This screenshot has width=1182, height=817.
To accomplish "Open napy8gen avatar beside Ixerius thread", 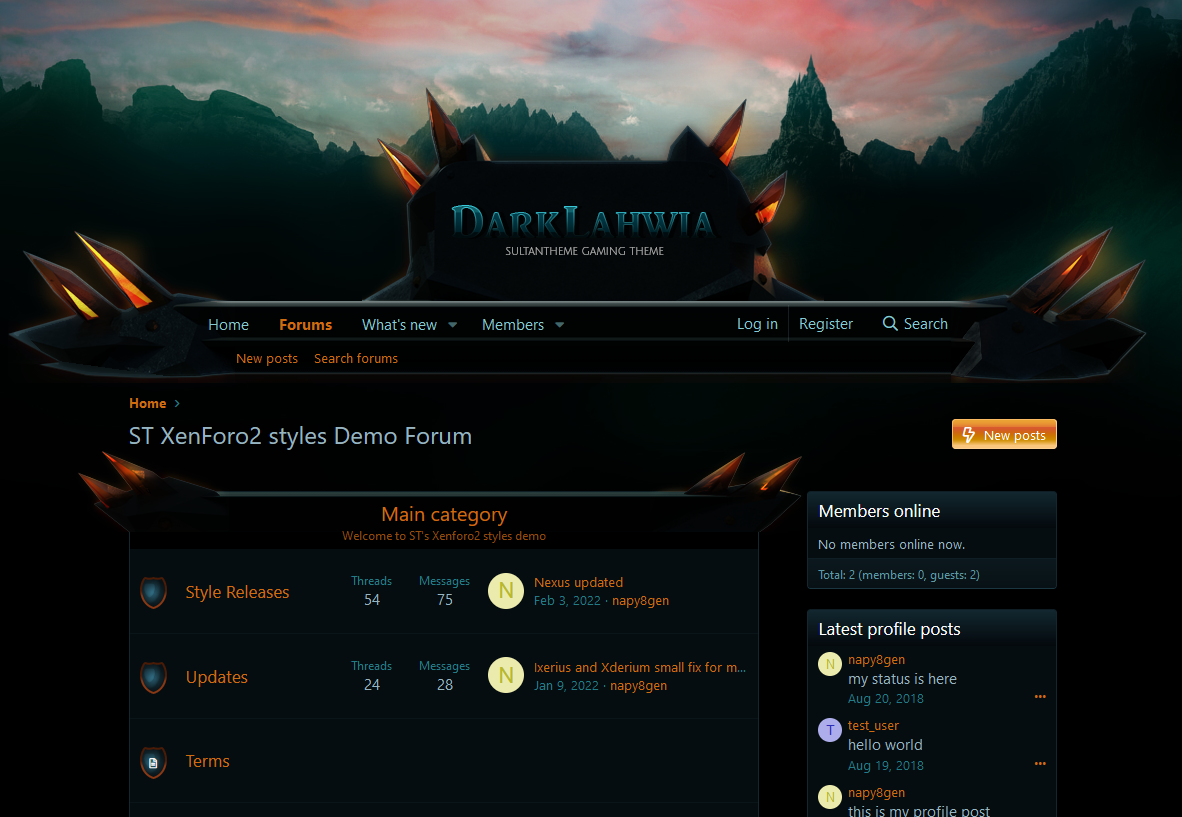I will (506, 676).
